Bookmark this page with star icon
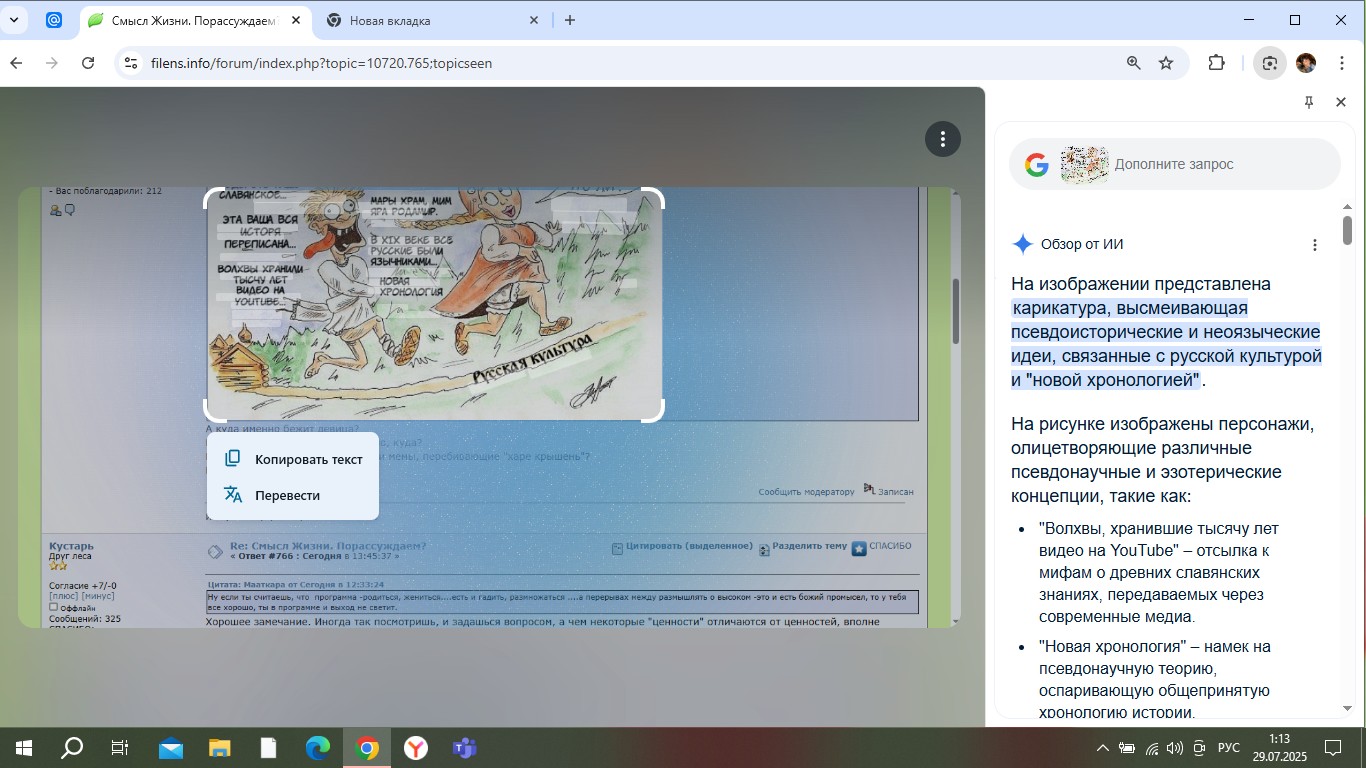Viewport: 1366px width, 768px height. click(x=1166, y=63)
